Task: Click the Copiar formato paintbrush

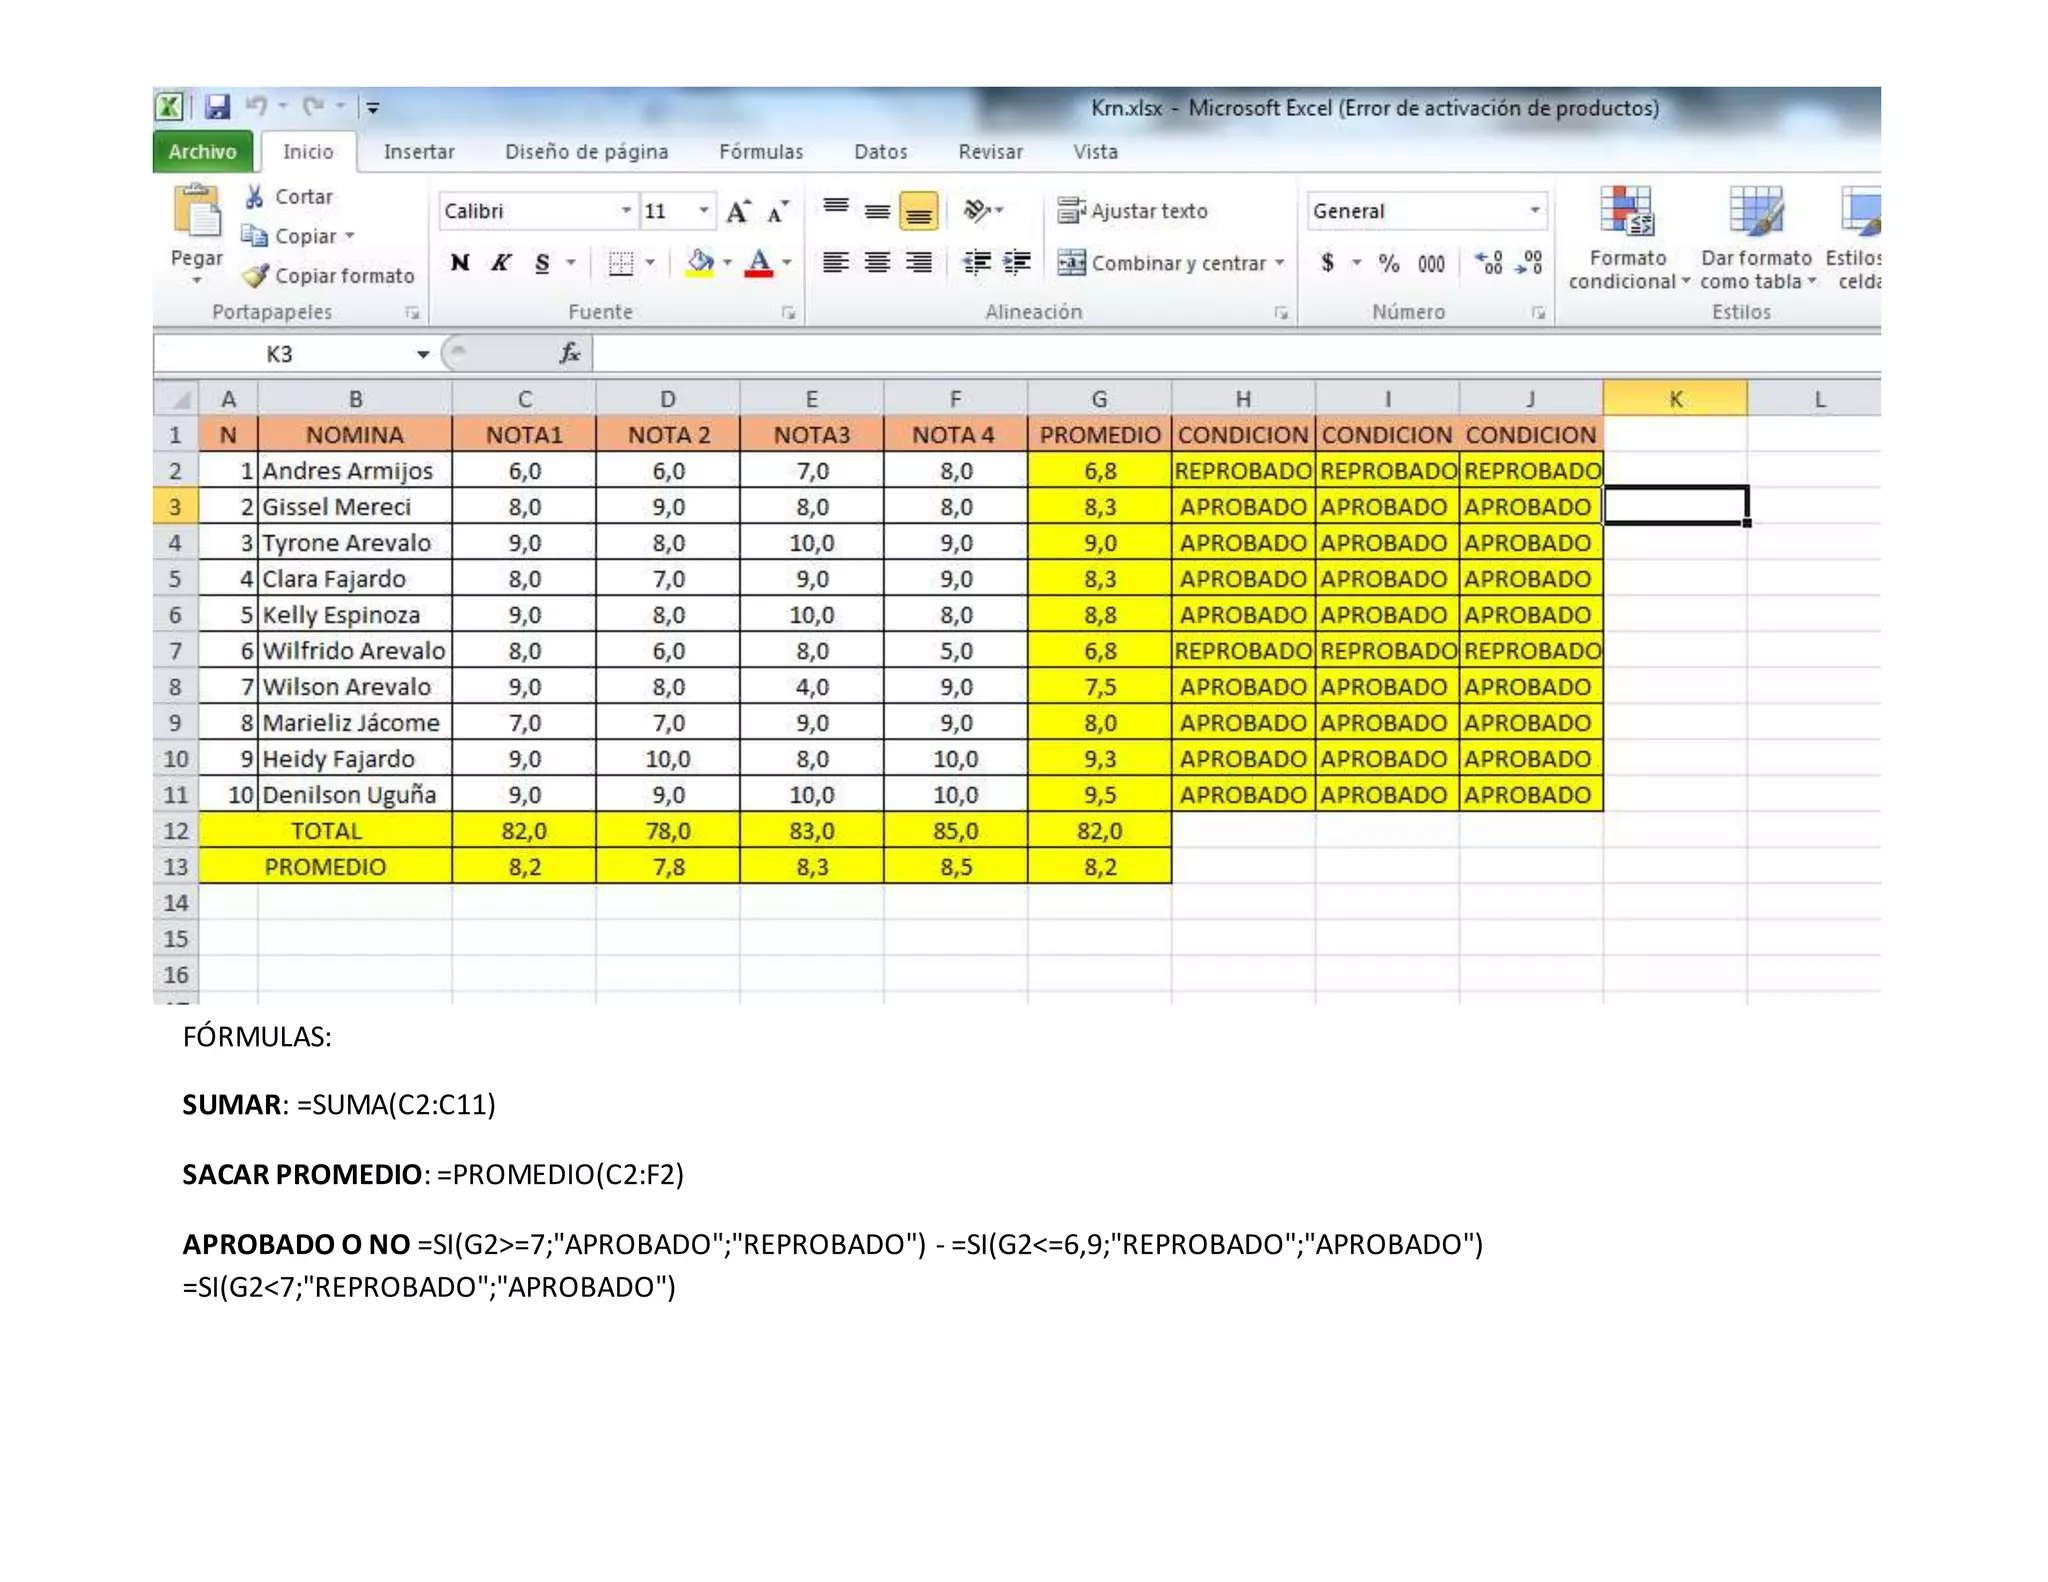Action: coord(257,276)
